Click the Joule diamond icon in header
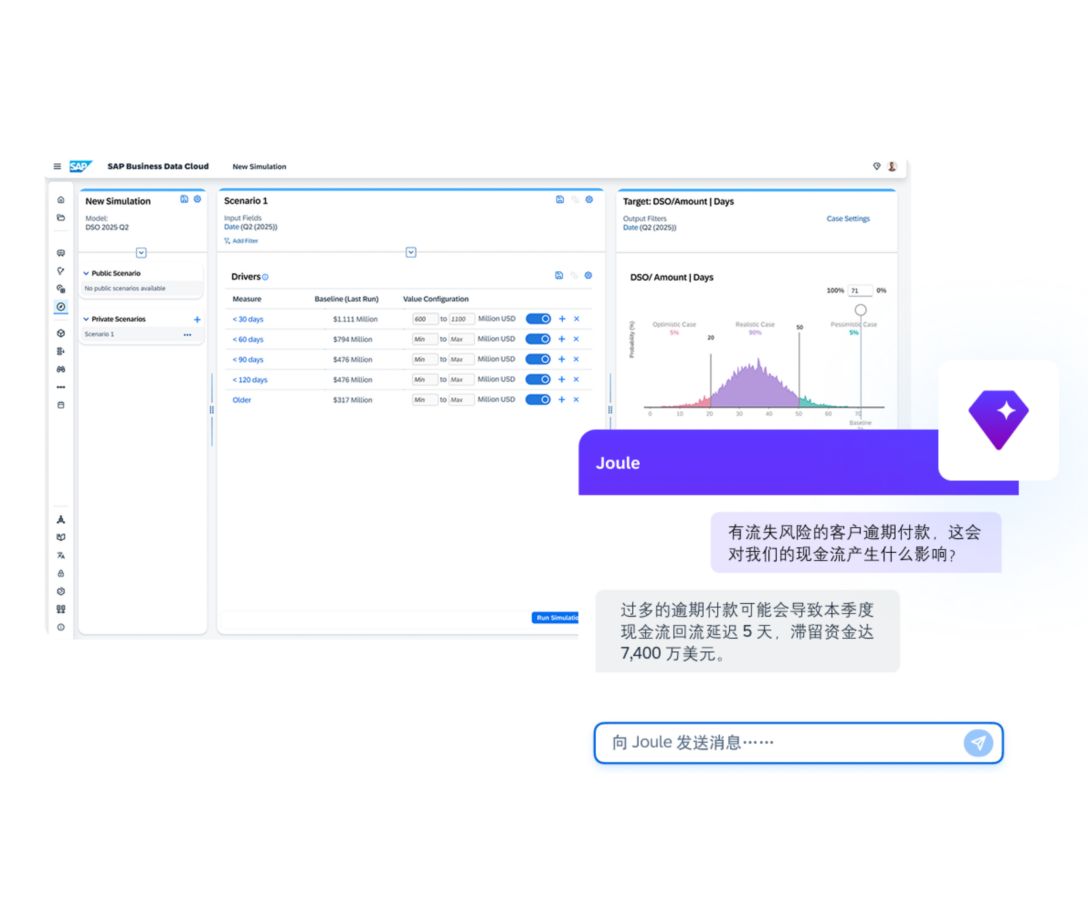 tap(877, 167)
